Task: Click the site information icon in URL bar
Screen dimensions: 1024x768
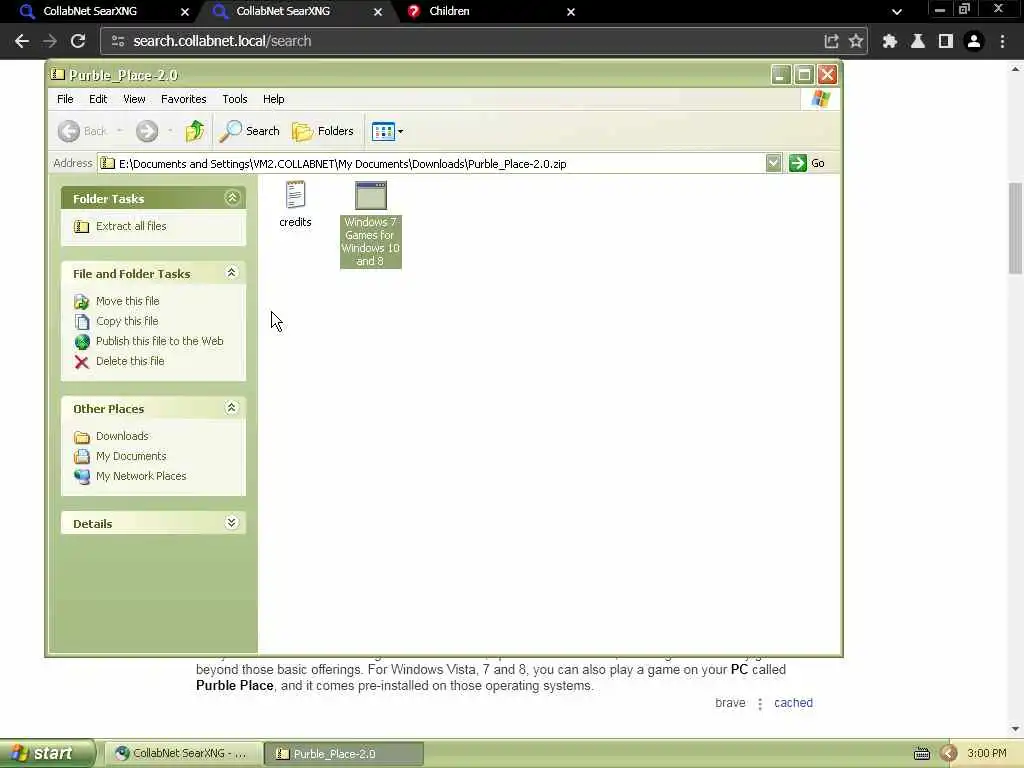Action: click(x=118, y=41)
